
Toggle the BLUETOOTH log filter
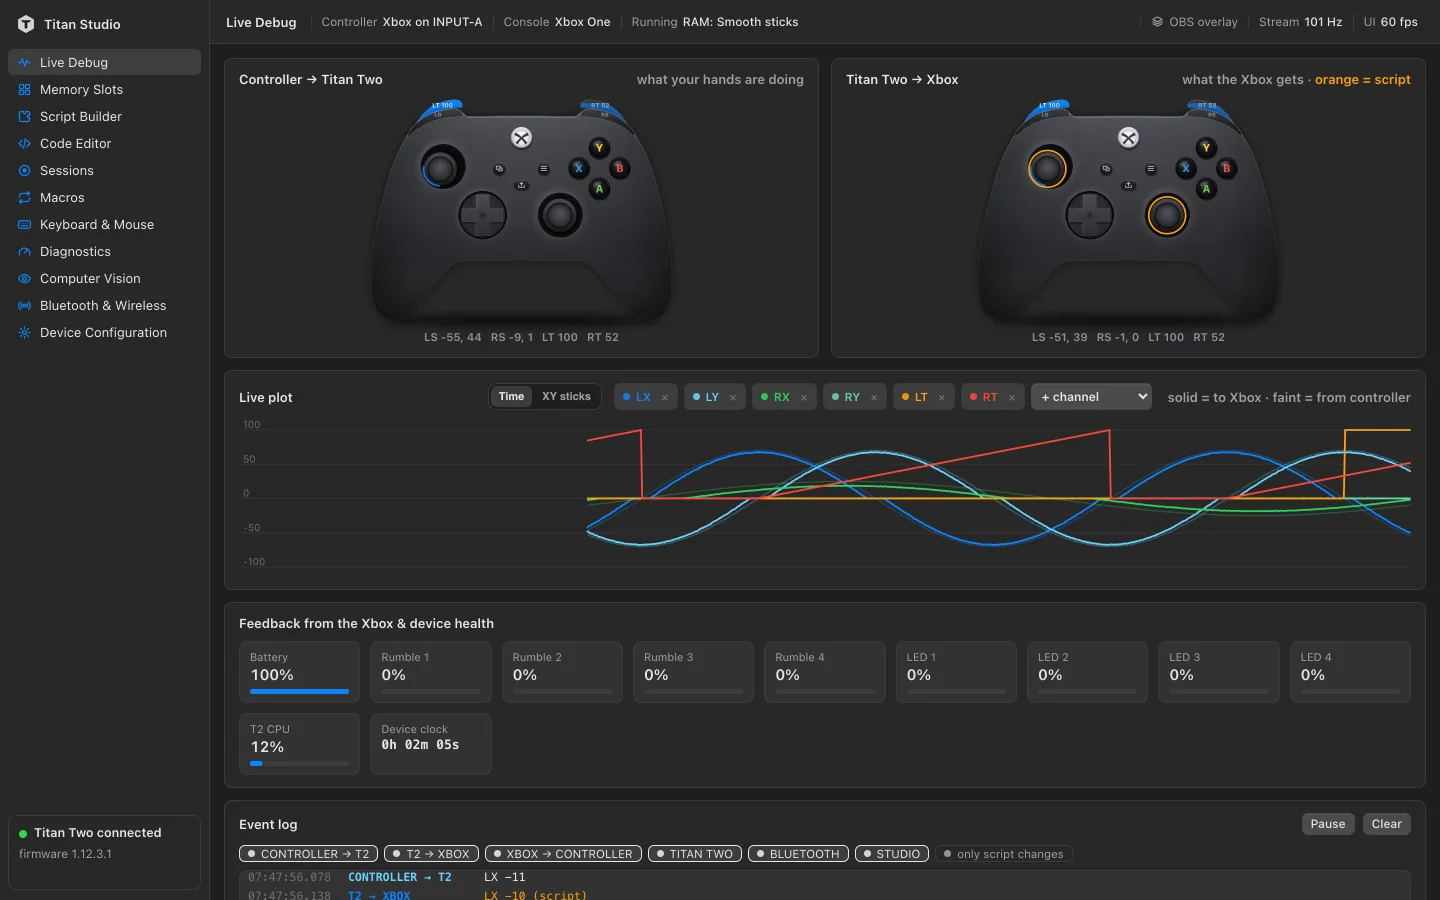798,854
